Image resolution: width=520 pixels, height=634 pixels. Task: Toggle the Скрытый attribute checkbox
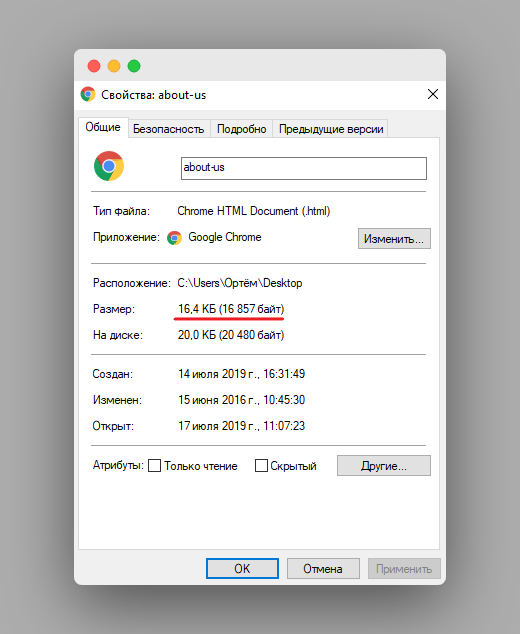click(261, 465)
